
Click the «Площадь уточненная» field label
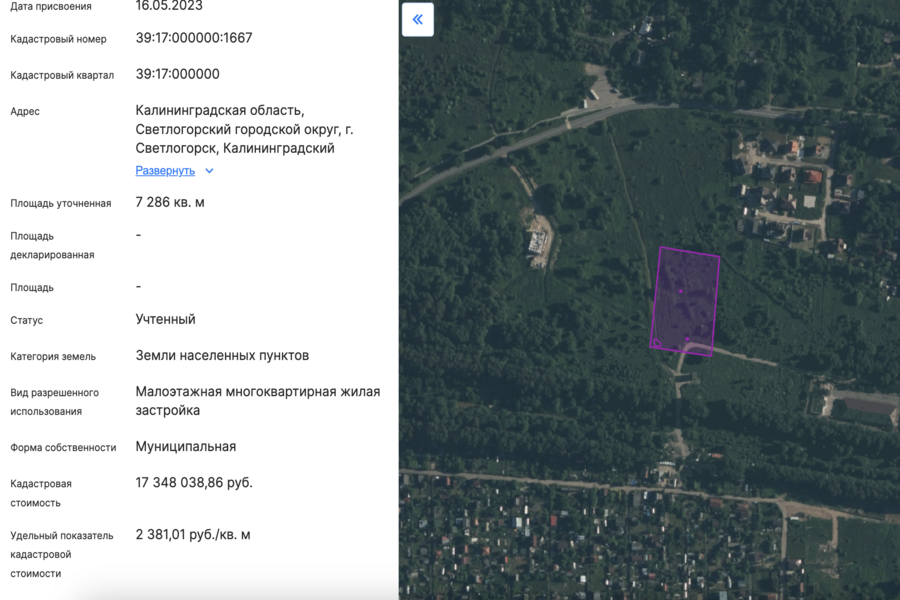click(x=61, y=203)
